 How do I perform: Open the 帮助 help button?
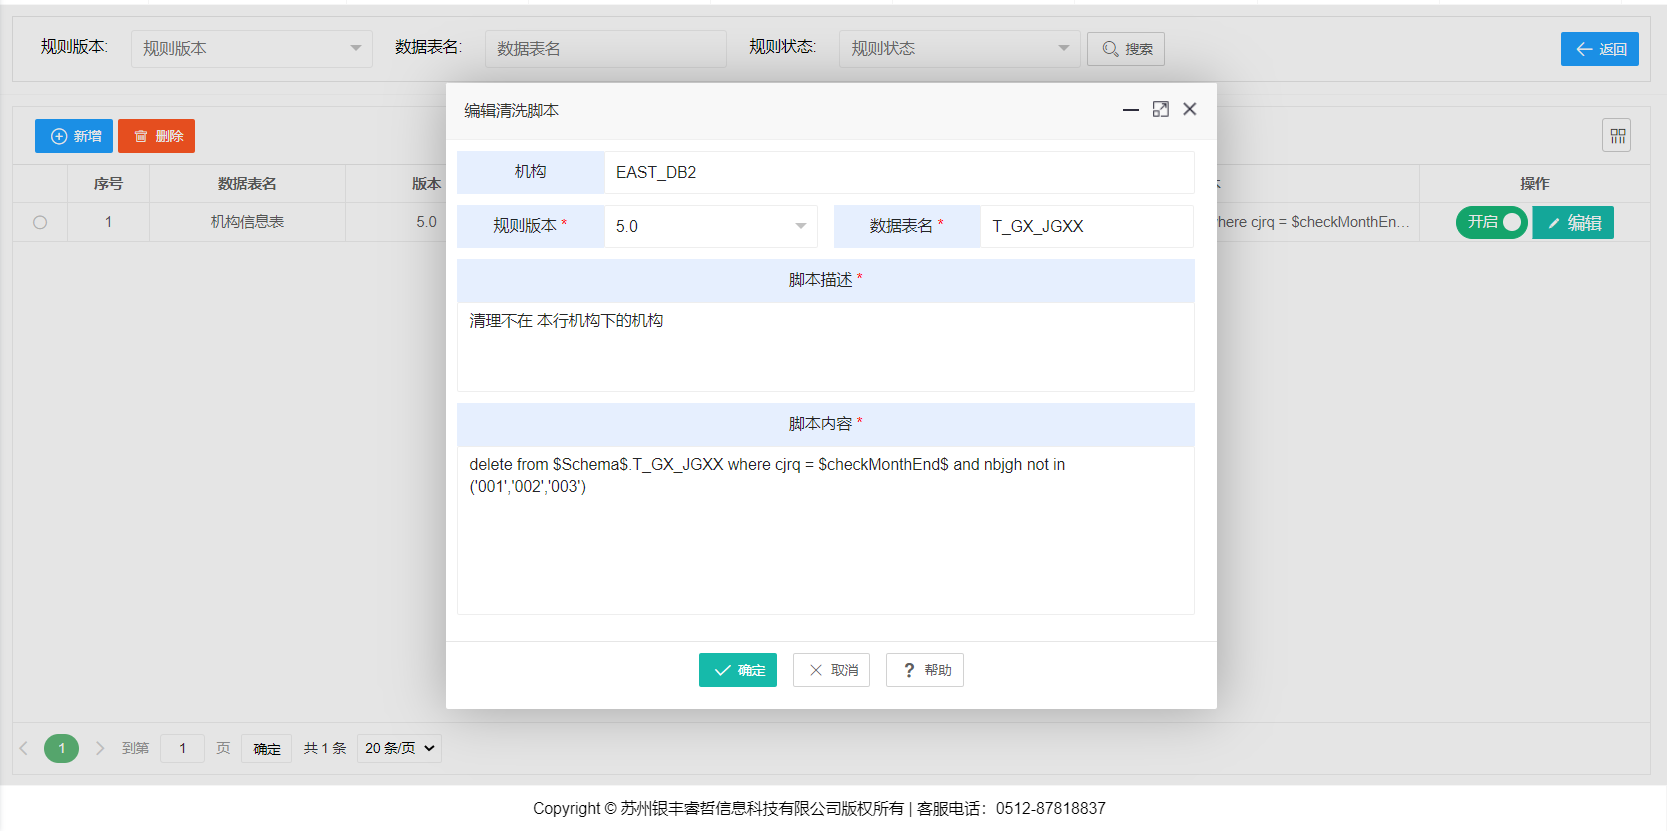pyautogui.click(x=925, y=670)
